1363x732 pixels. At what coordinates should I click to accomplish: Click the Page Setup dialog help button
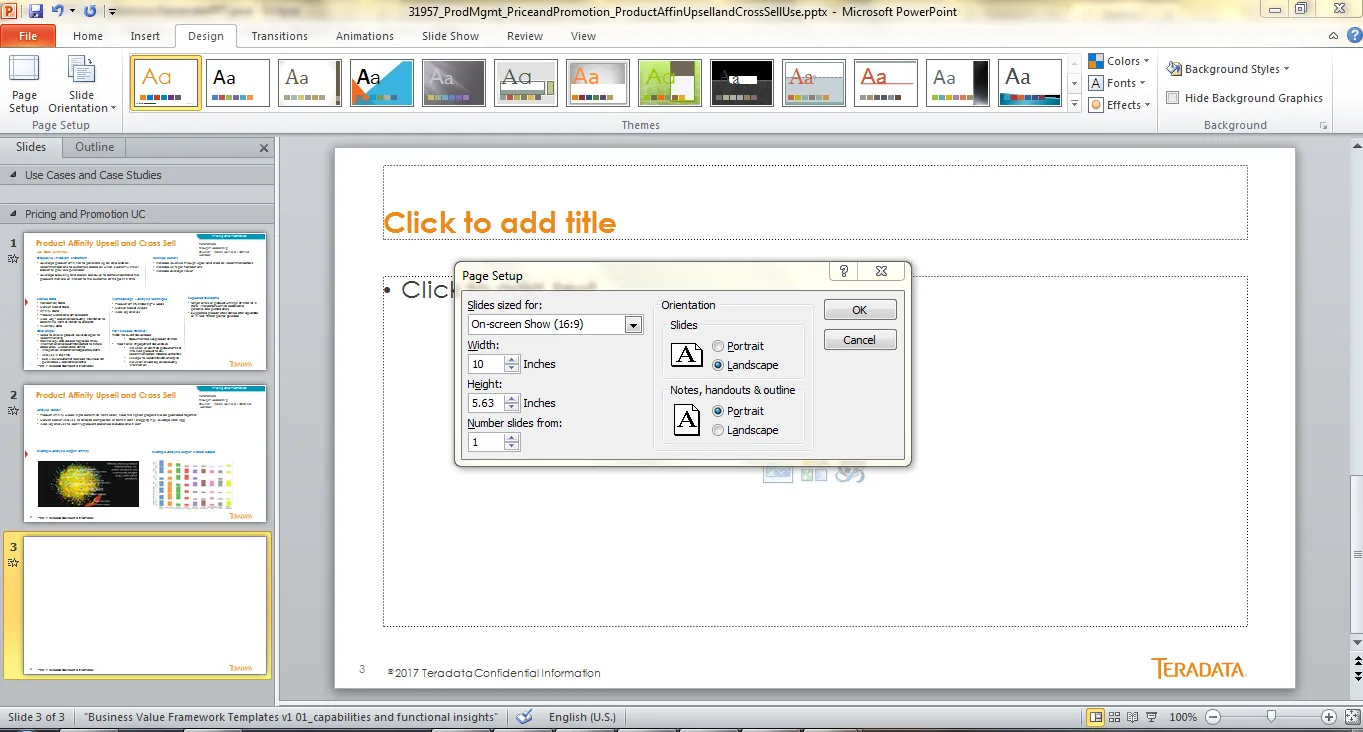click(x=844, y=271)
